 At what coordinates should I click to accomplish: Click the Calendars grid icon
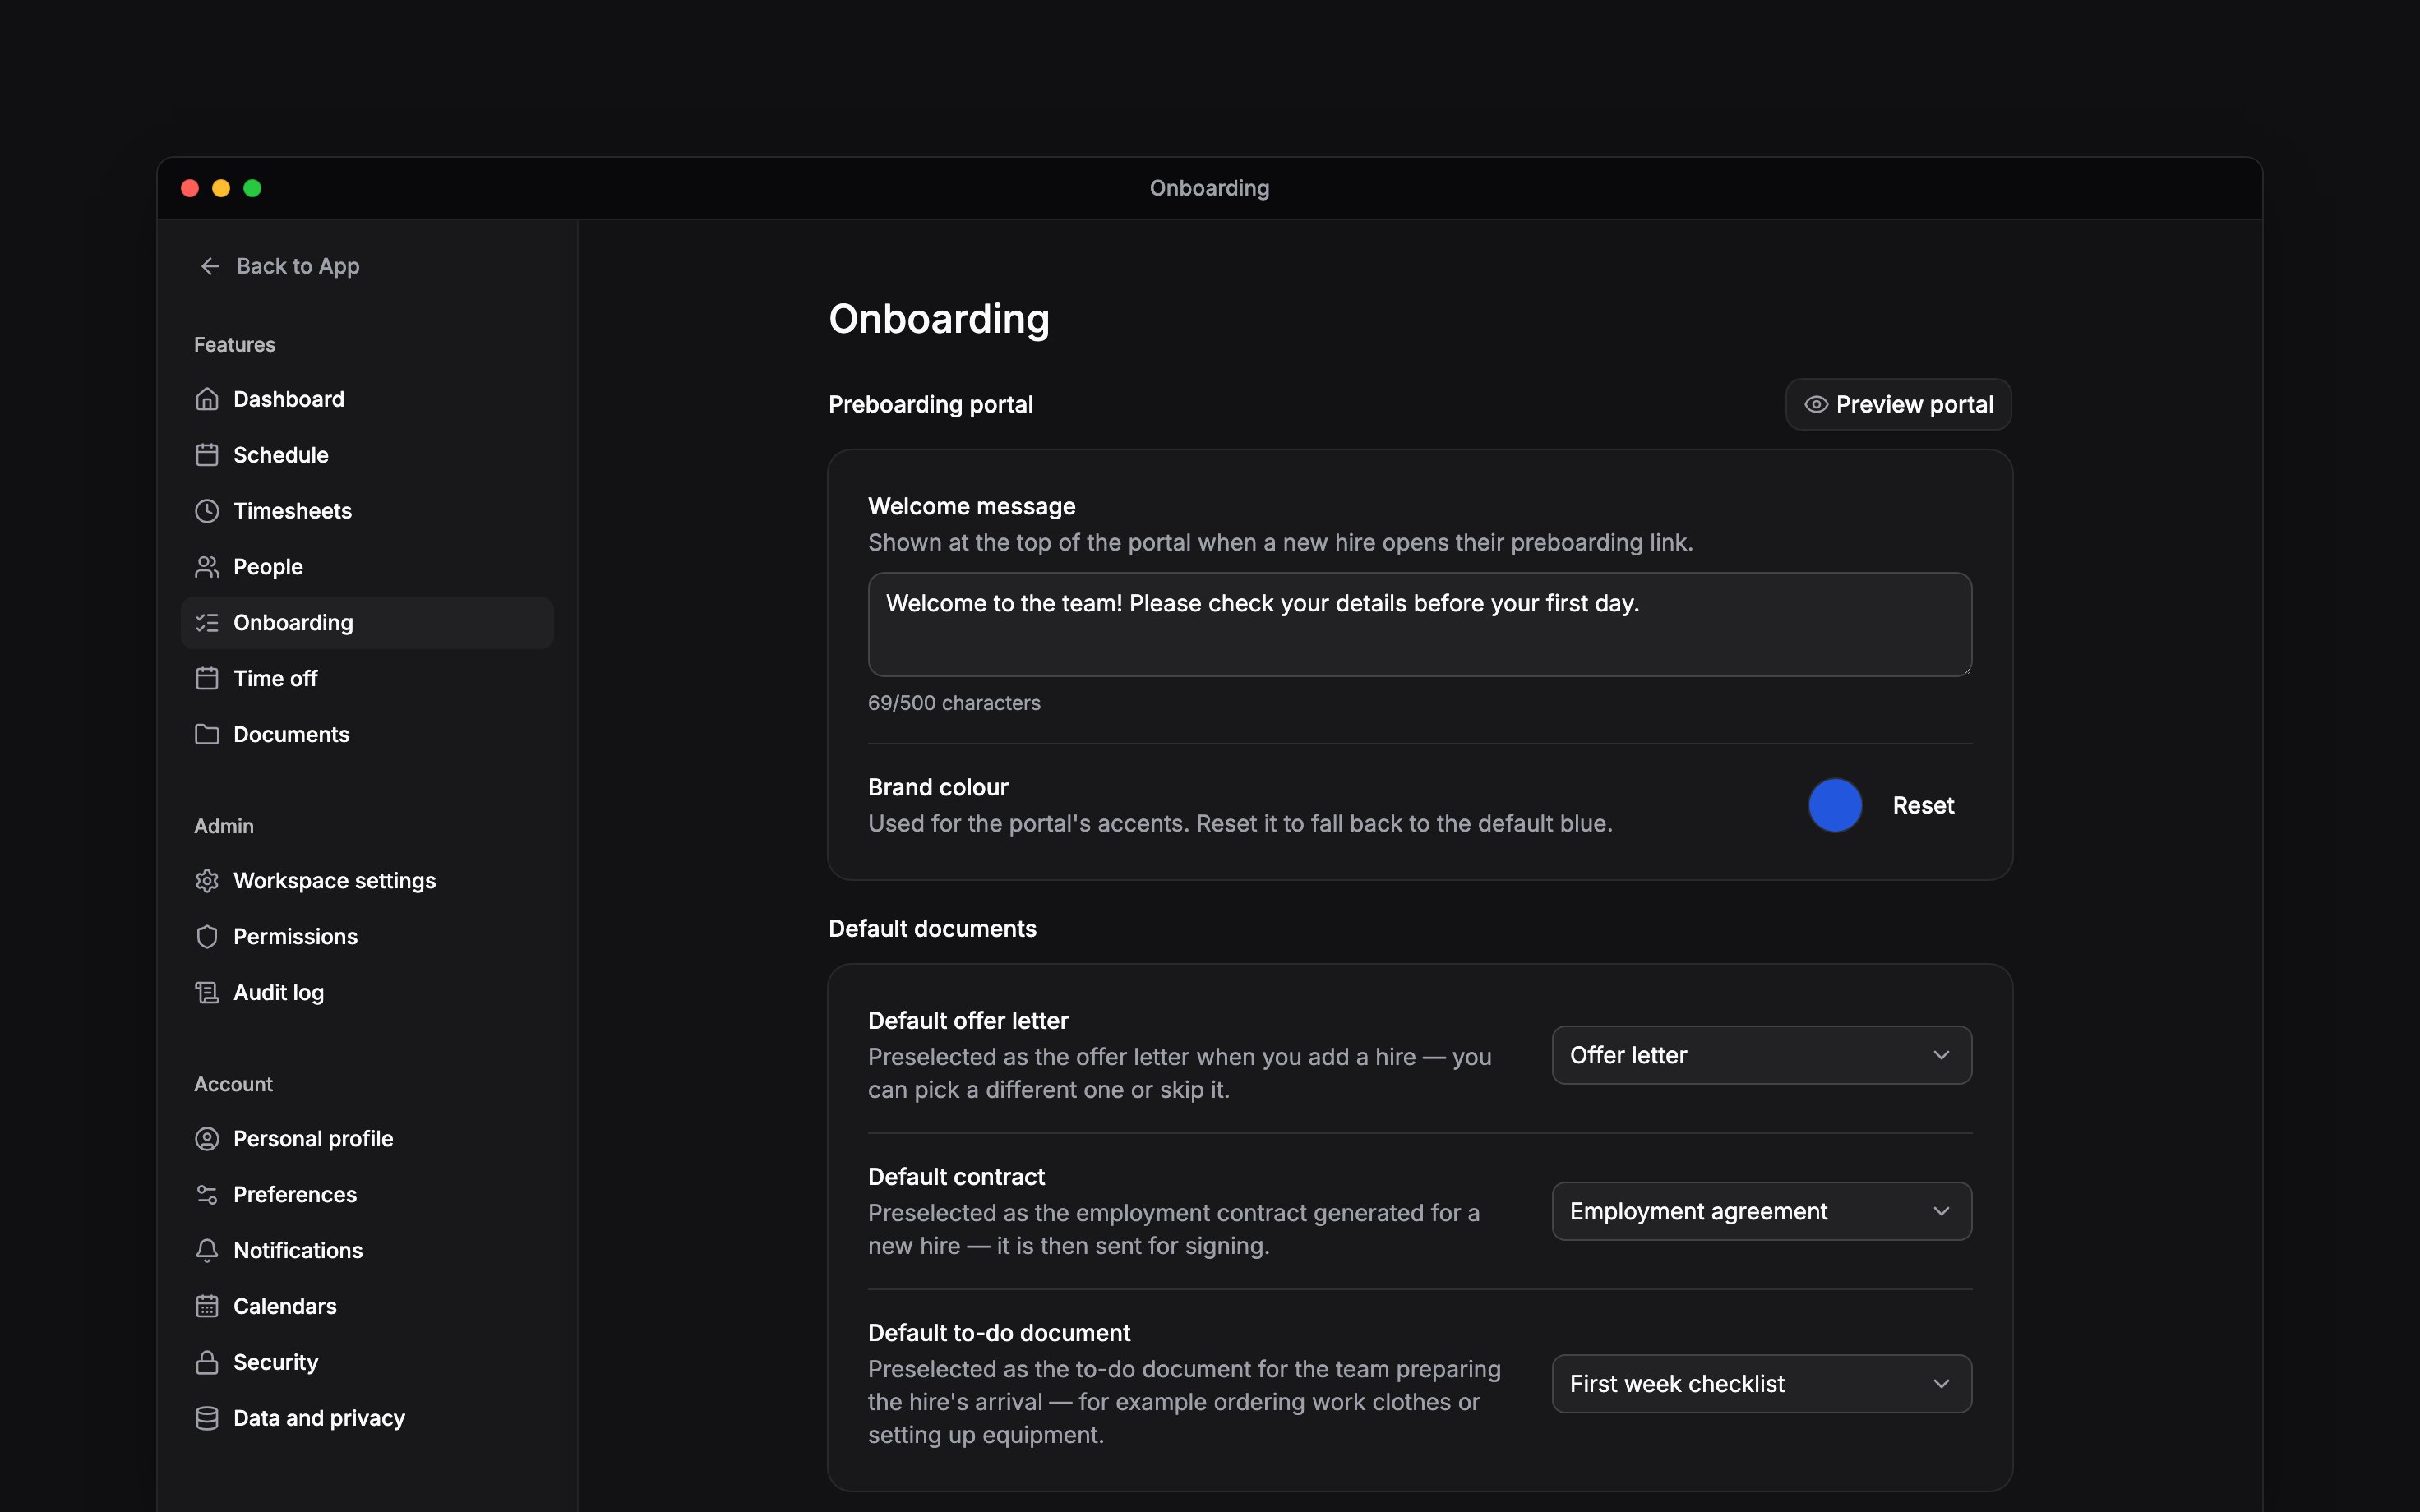pyautogui.click(x=207, y=1307)
